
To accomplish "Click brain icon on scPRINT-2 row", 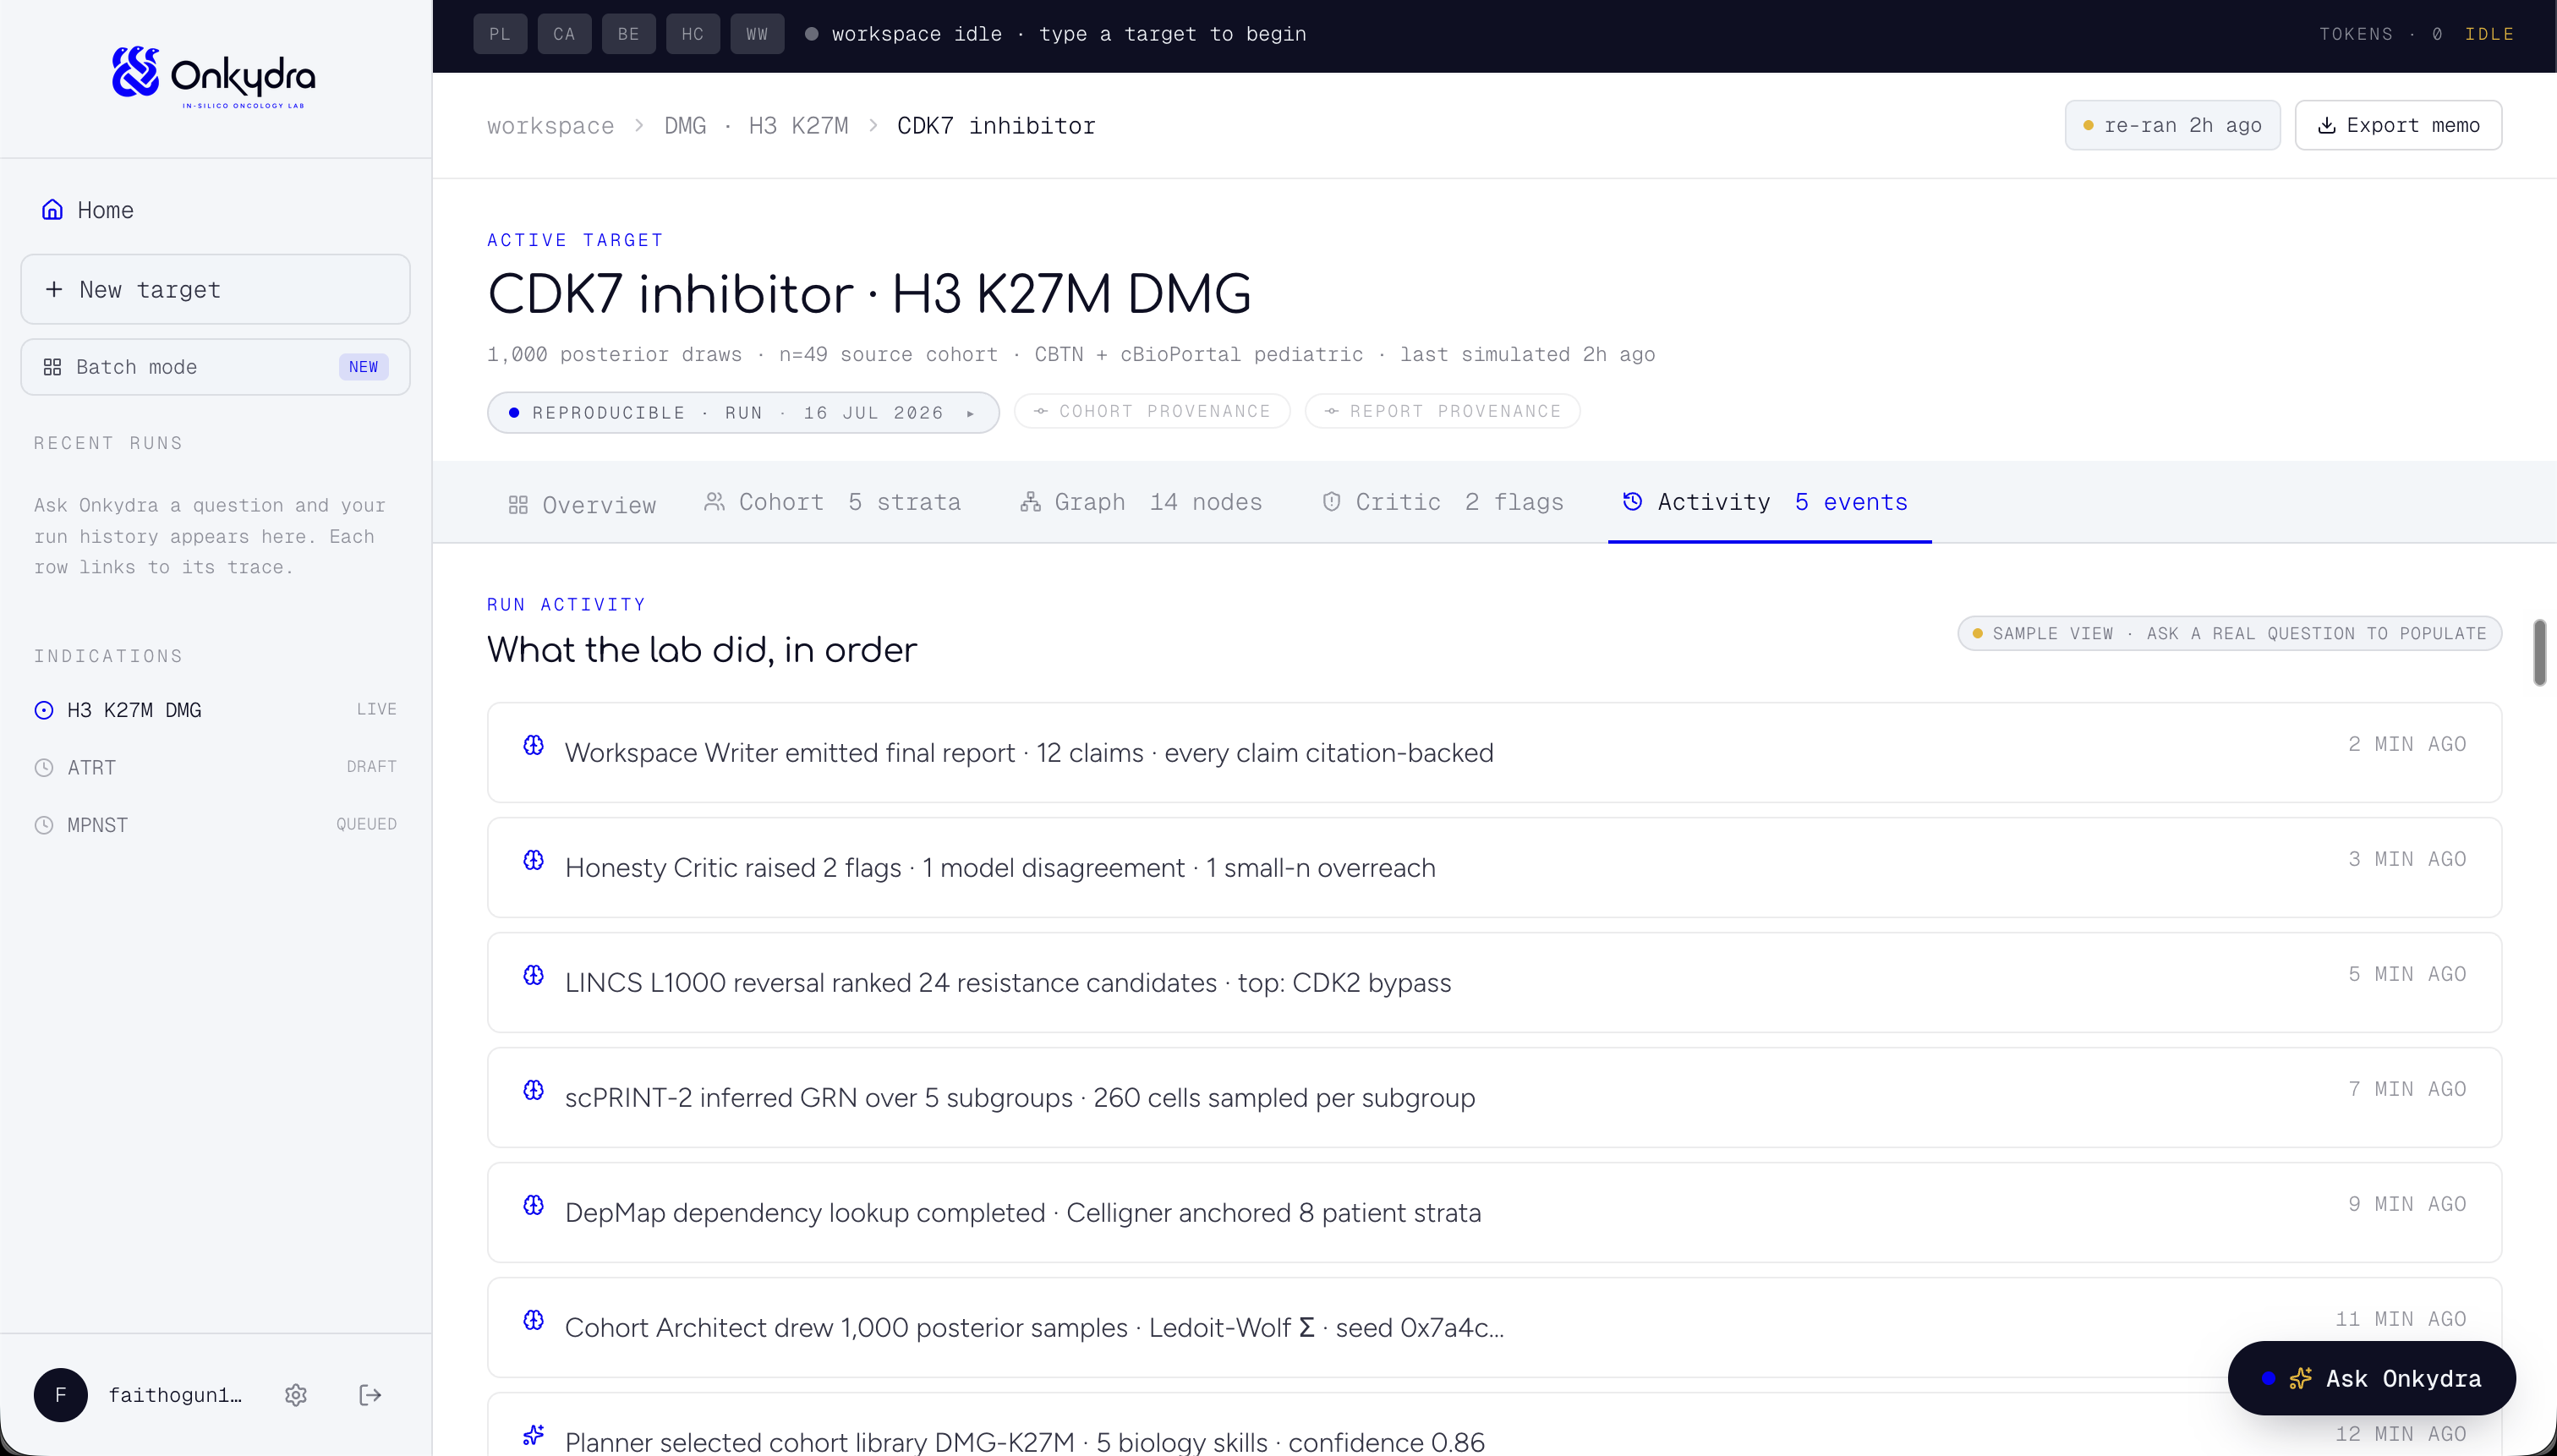I will [534, 1090].
